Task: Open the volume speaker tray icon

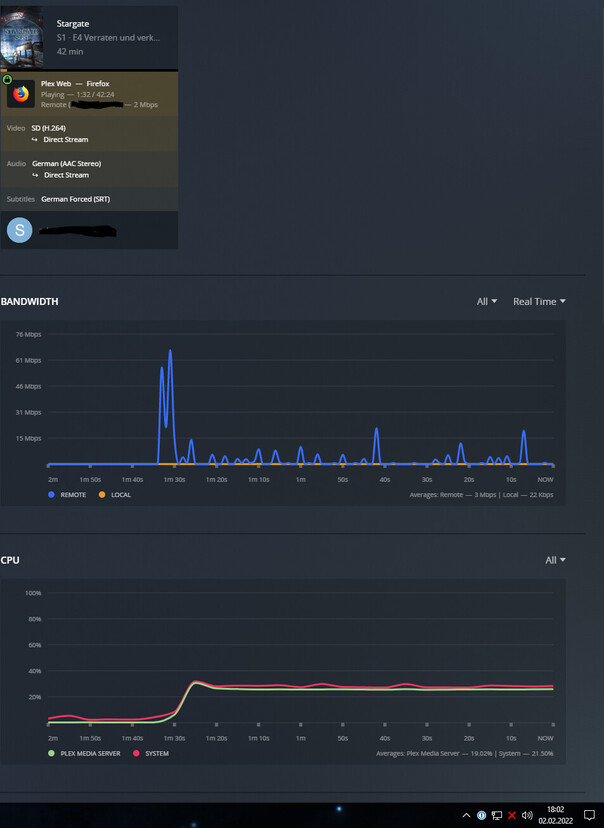Action: pos(527,815)
